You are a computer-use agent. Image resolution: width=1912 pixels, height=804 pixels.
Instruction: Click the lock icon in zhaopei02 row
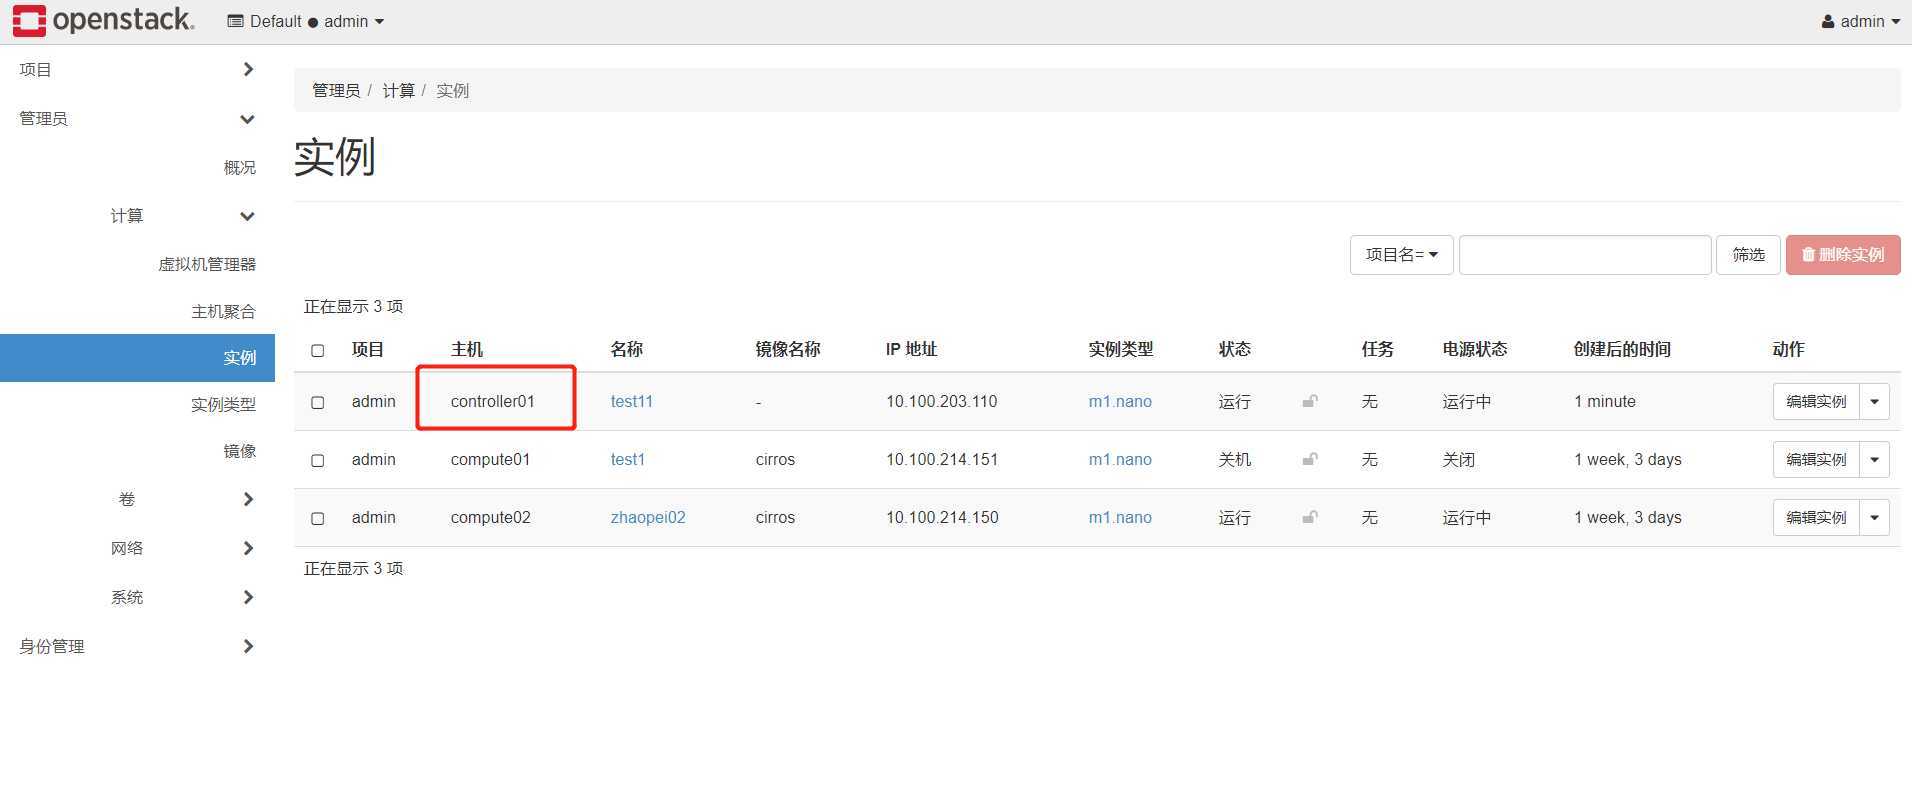pos(1309,517)
